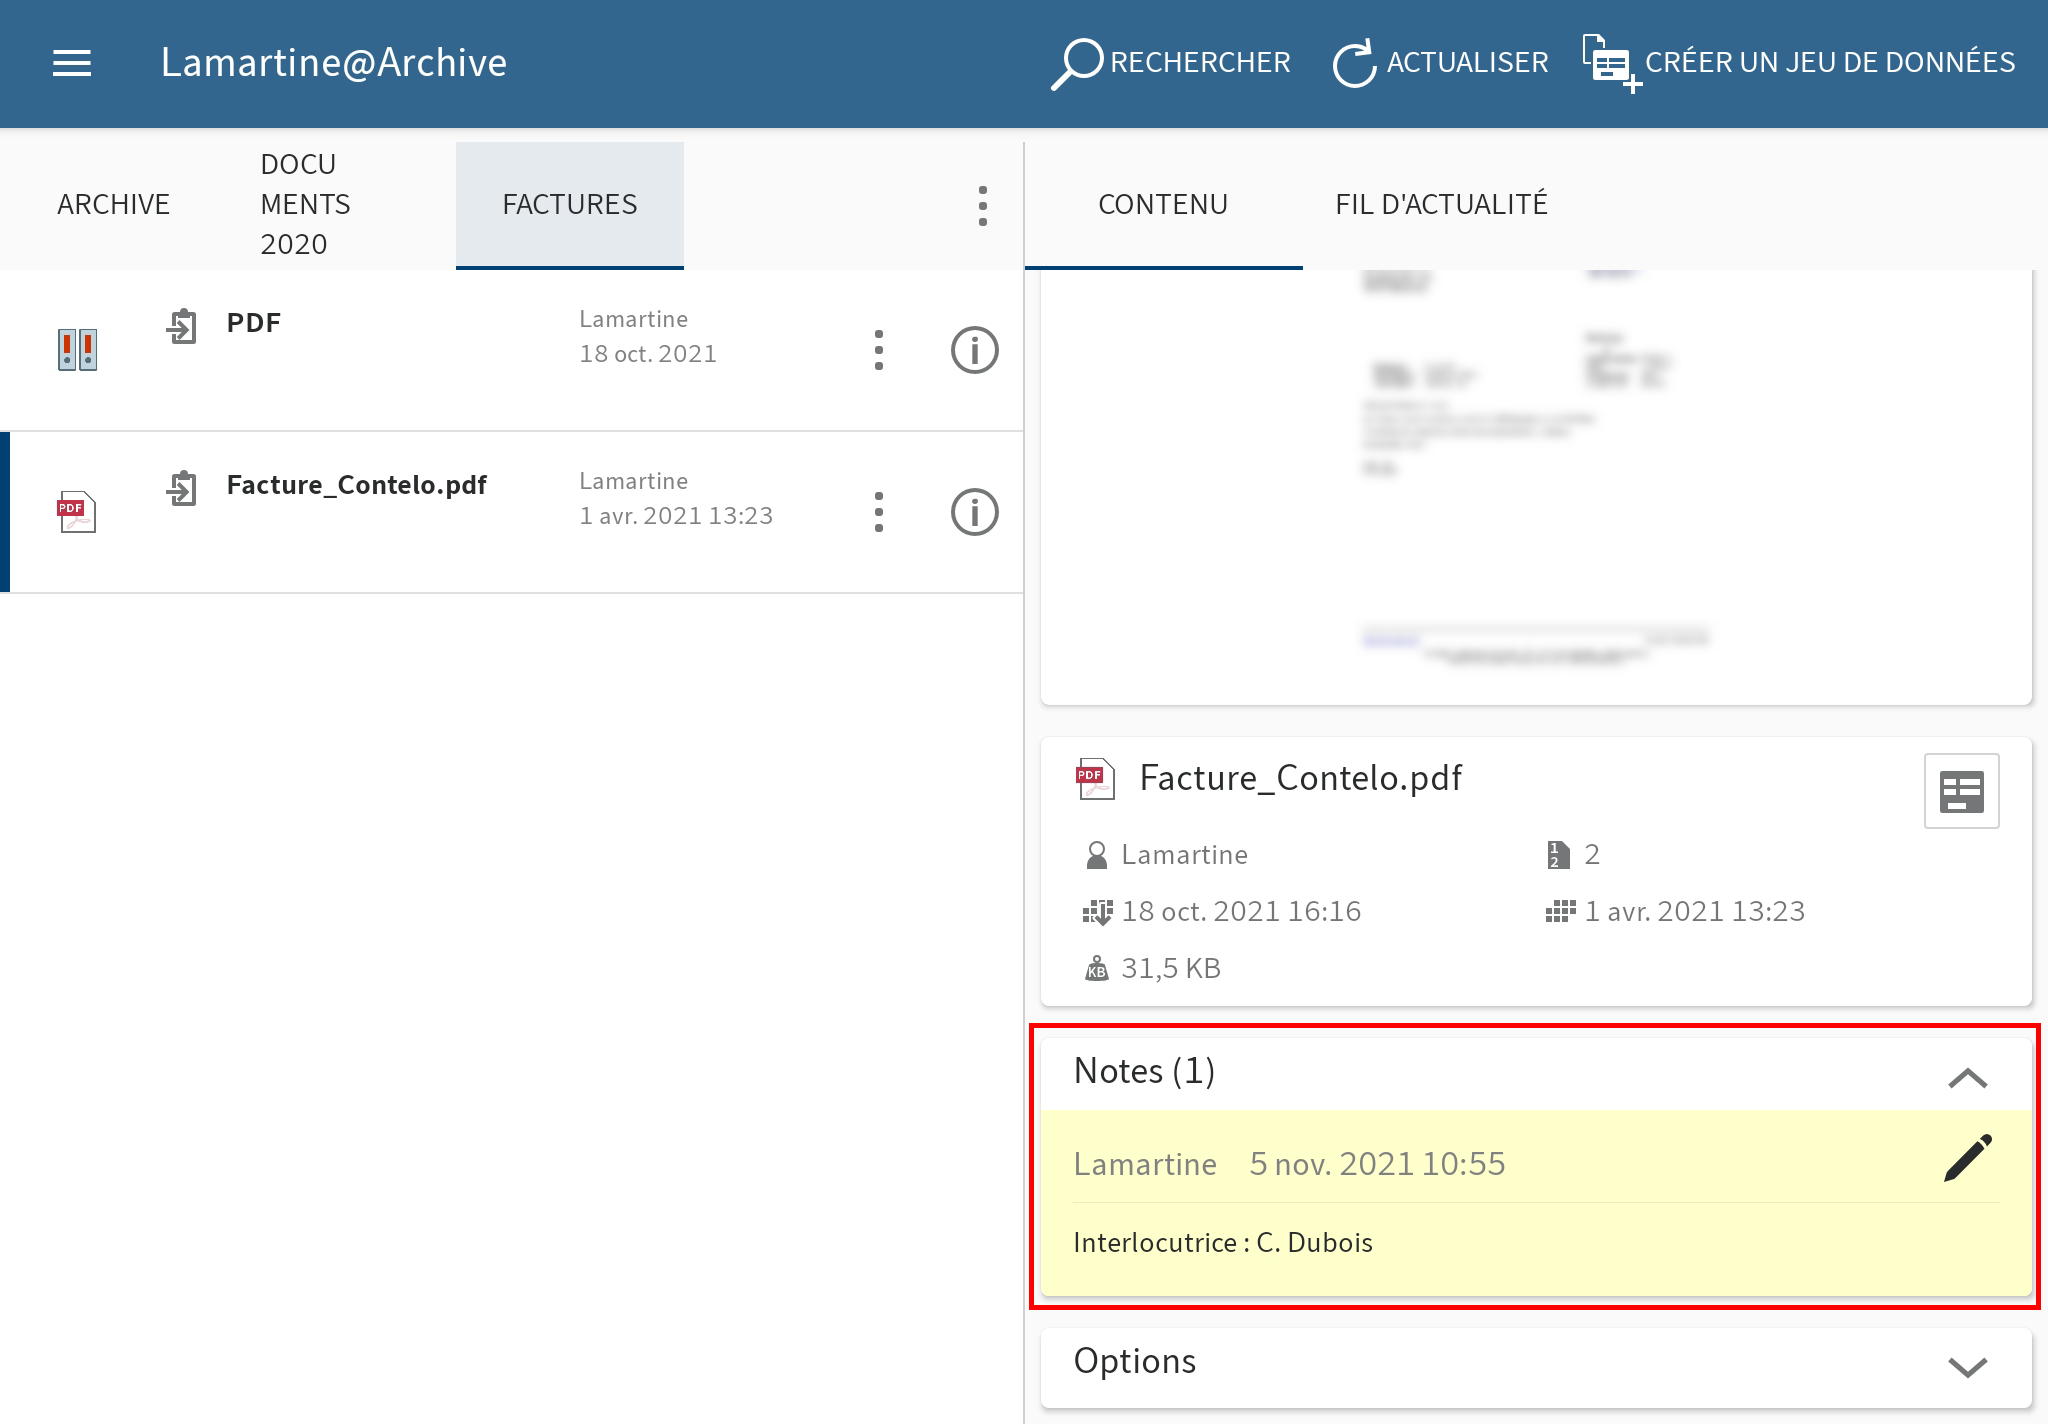Click the Actualiser refresh icon
The height and width of the screenshot is (1424, 2048).
[x=1355, y=64]
